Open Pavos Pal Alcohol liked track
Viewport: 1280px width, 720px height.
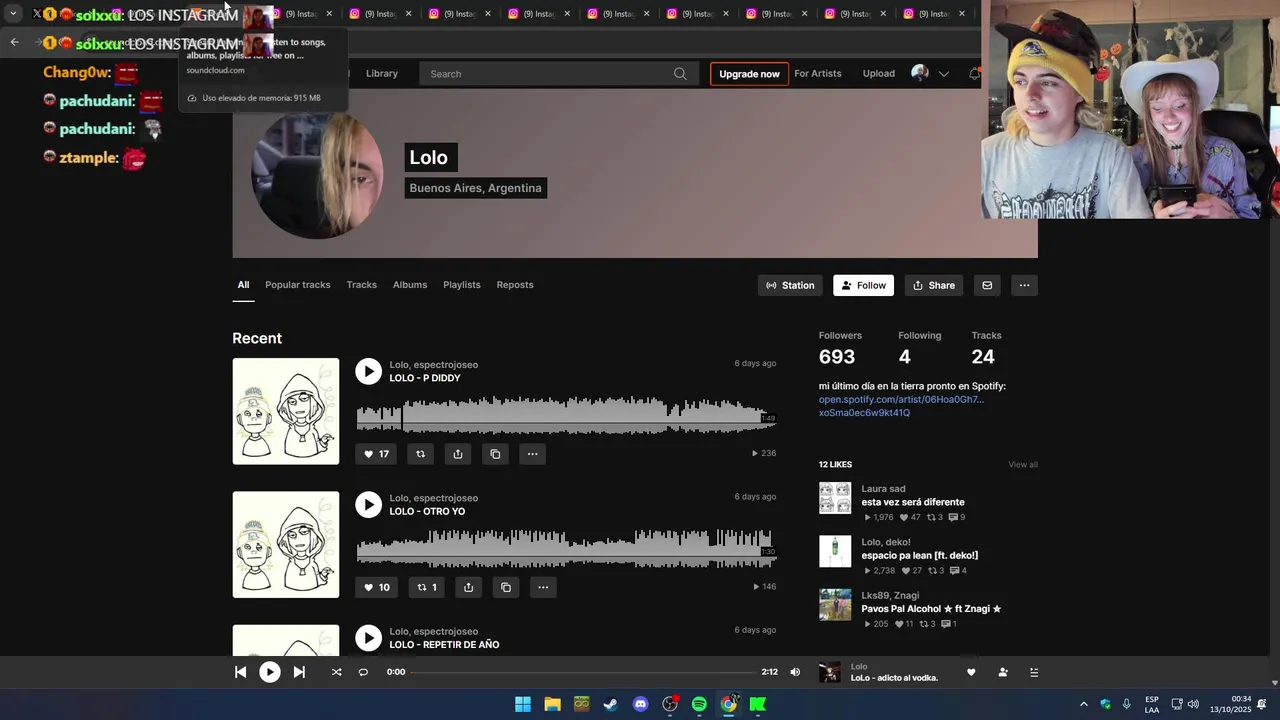[x=931, y=608]
